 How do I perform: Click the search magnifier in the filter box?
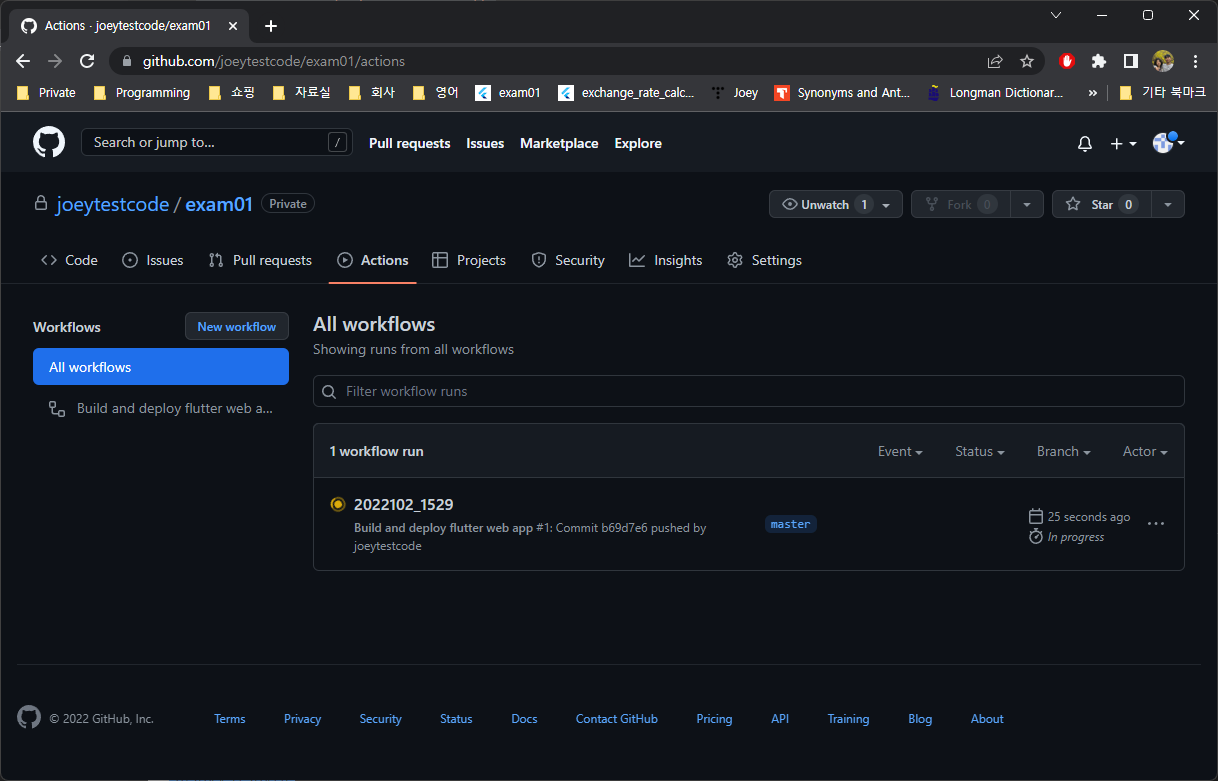330,391
